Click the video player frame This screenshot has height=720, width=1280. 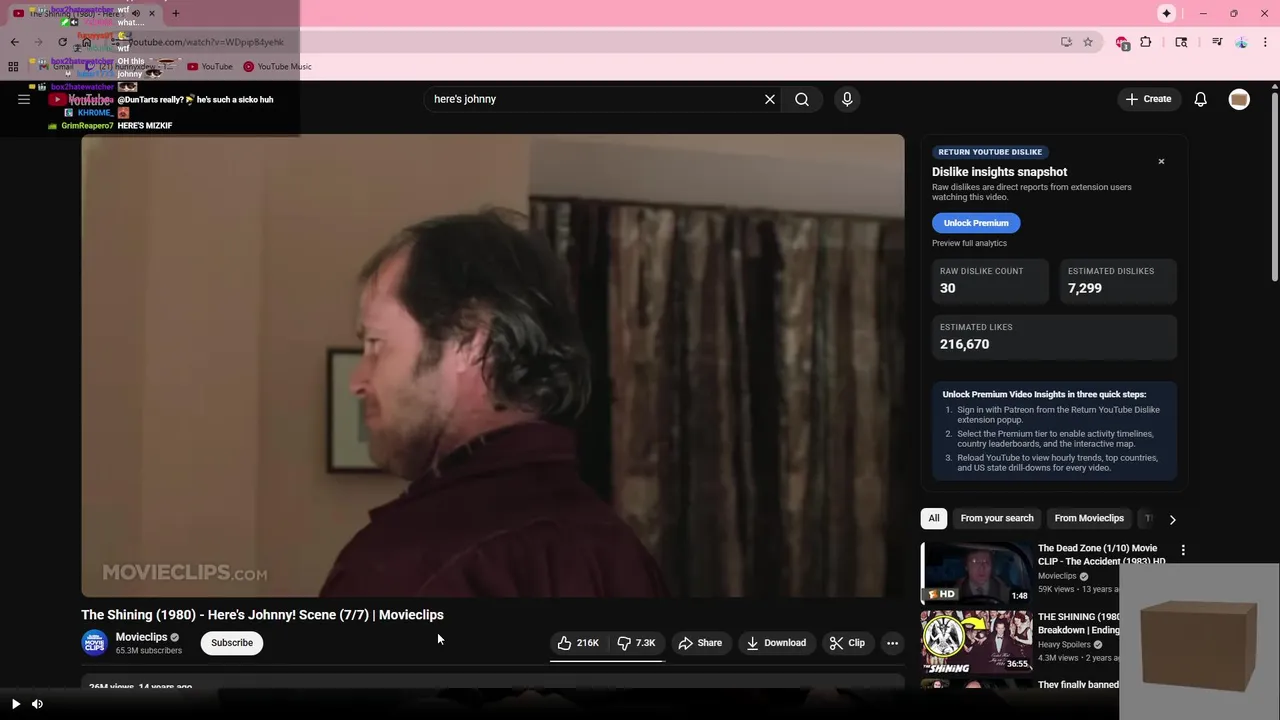coord(493,365)
